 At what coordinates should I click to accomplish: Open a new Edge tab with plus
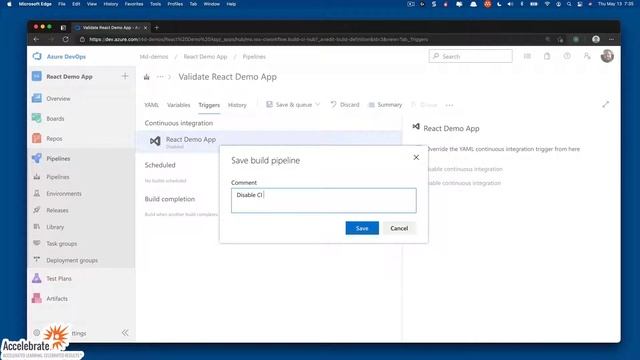click(156, 28)
